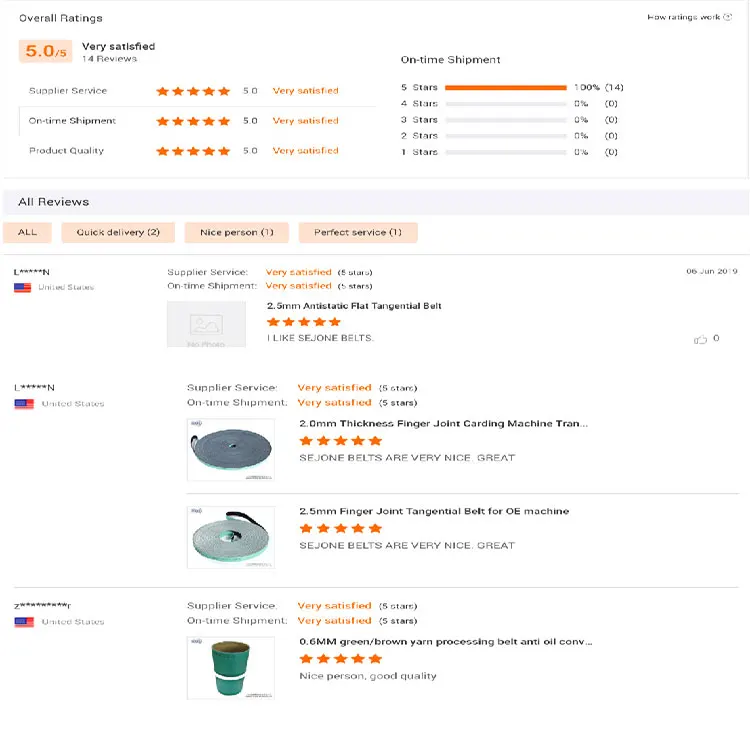This screenshot has height=750, width=750.
Task: Click the orange stars in the Product Quality row
Action: click(x=193, y=151)
